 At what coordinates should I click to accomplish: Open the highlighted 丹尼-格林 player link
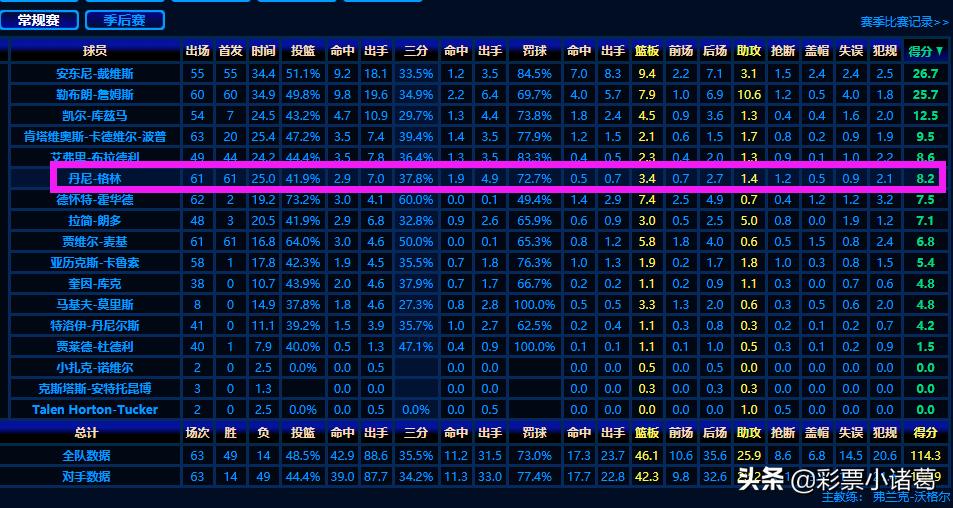[95, 178]
